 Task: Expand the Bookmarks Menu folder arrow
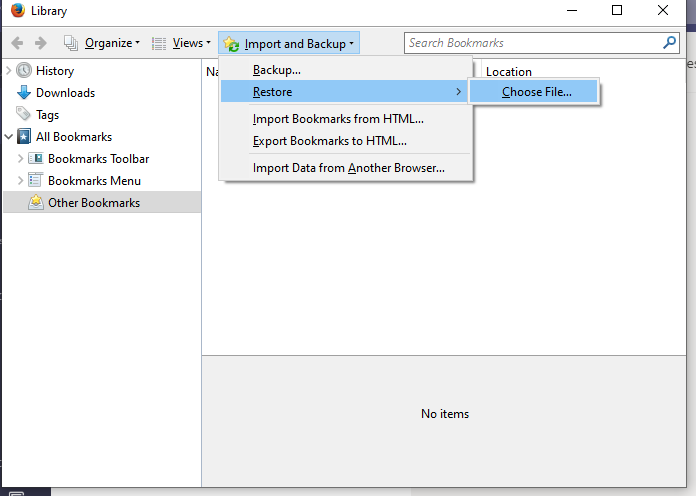[20, 180]
